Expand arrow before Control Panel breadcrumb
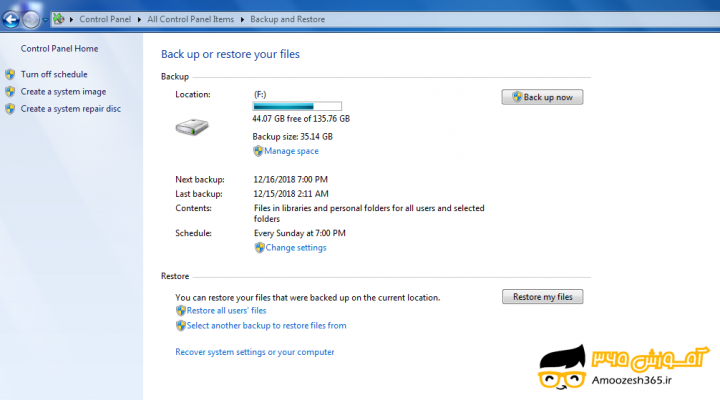720x400 pixels. coord(72,19)
